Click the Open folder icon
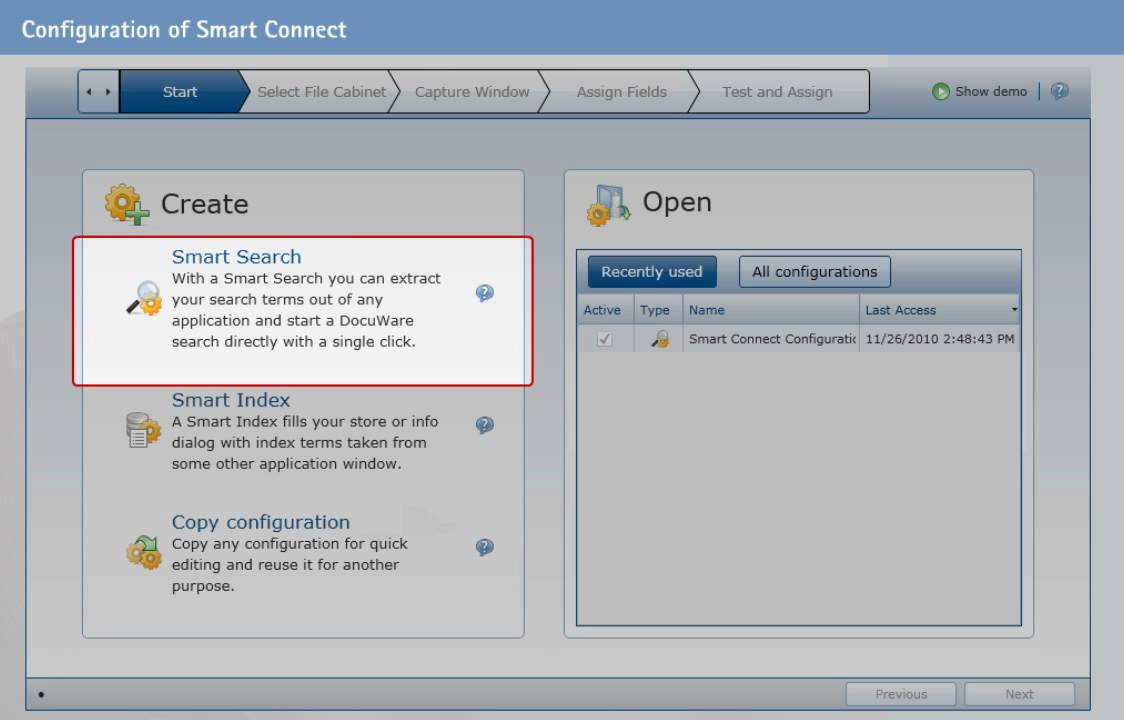This screenshot has width=1124, height=720. coord(608,205)
